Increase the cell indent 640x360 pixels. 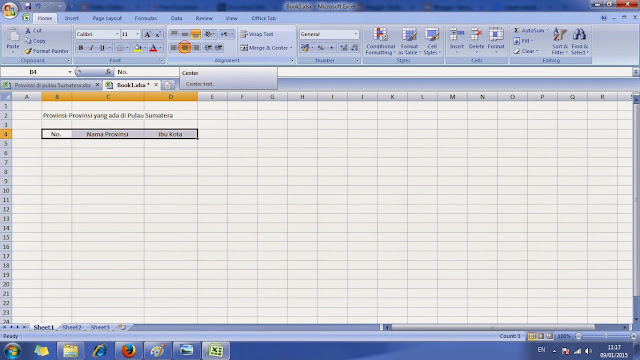219,48
